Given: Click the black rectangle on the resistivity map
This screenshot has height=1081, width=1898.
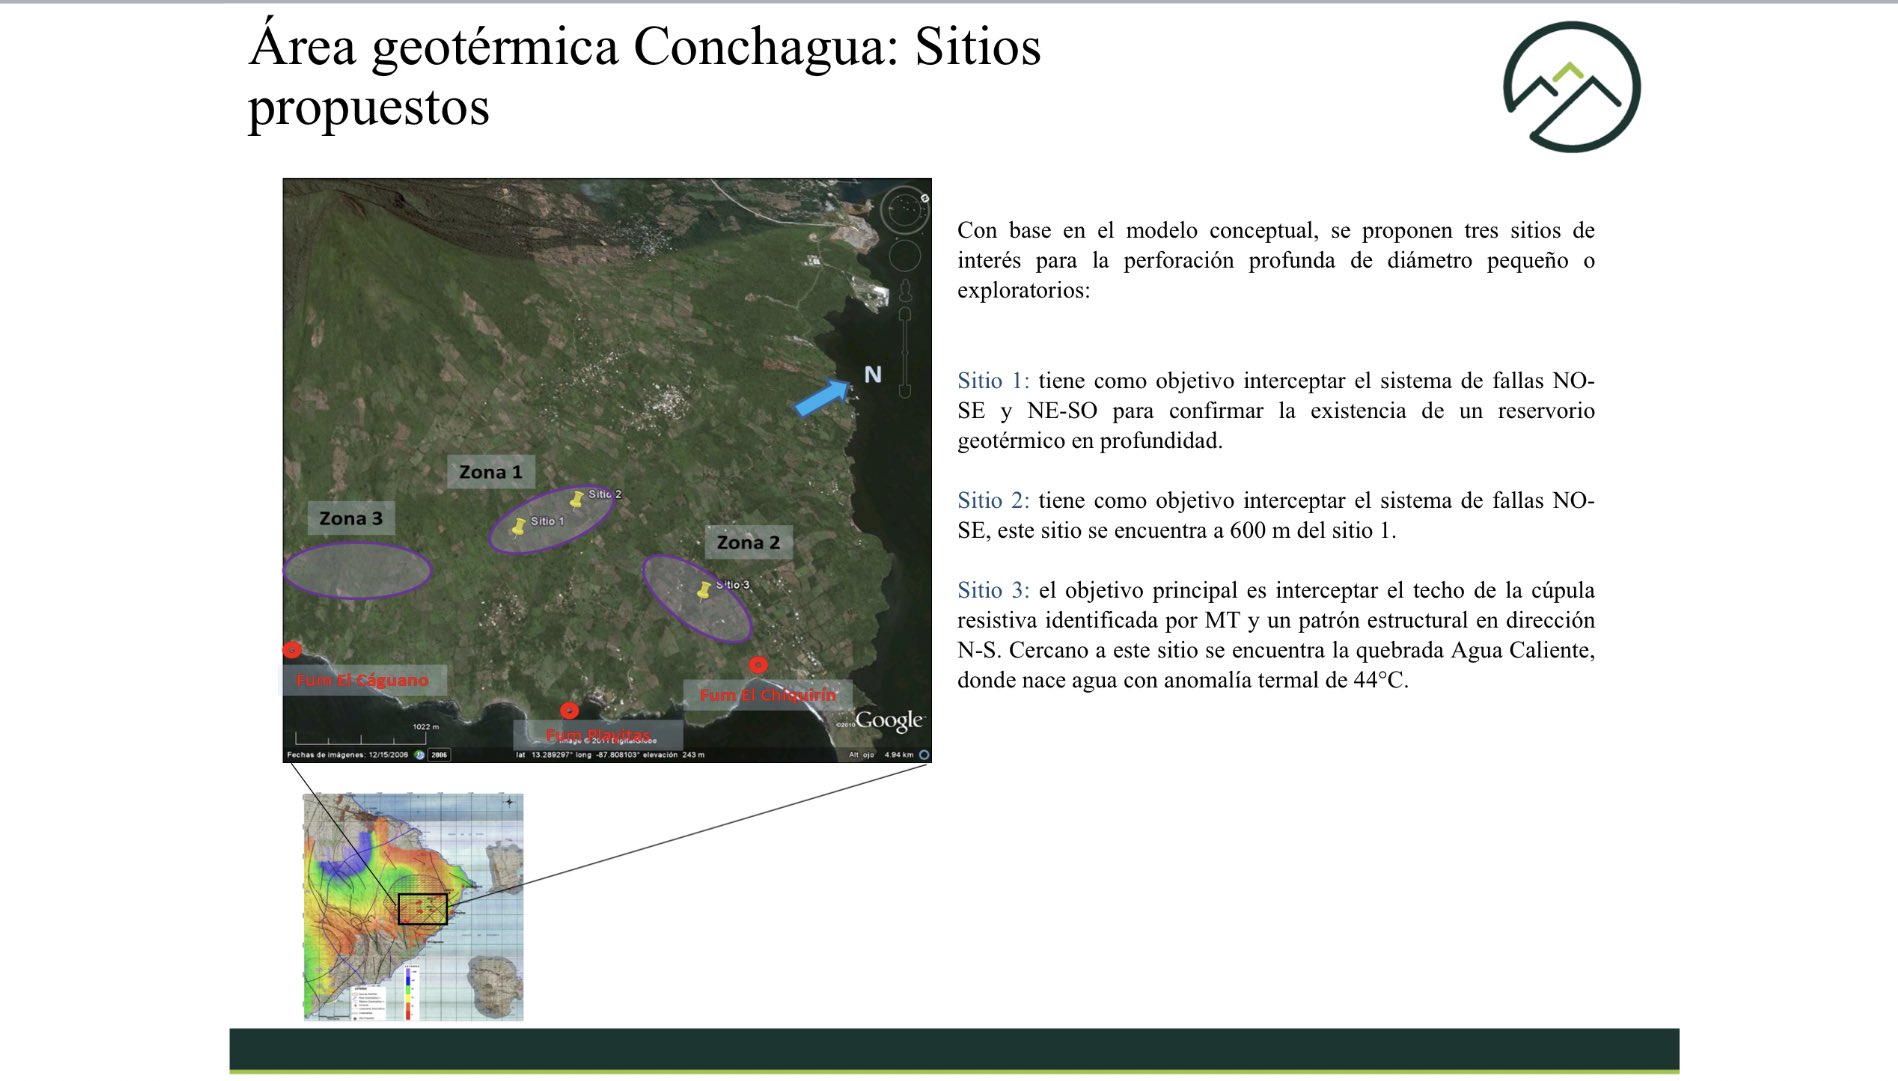Looking at the screenshot, I should (x=423, y=909).
